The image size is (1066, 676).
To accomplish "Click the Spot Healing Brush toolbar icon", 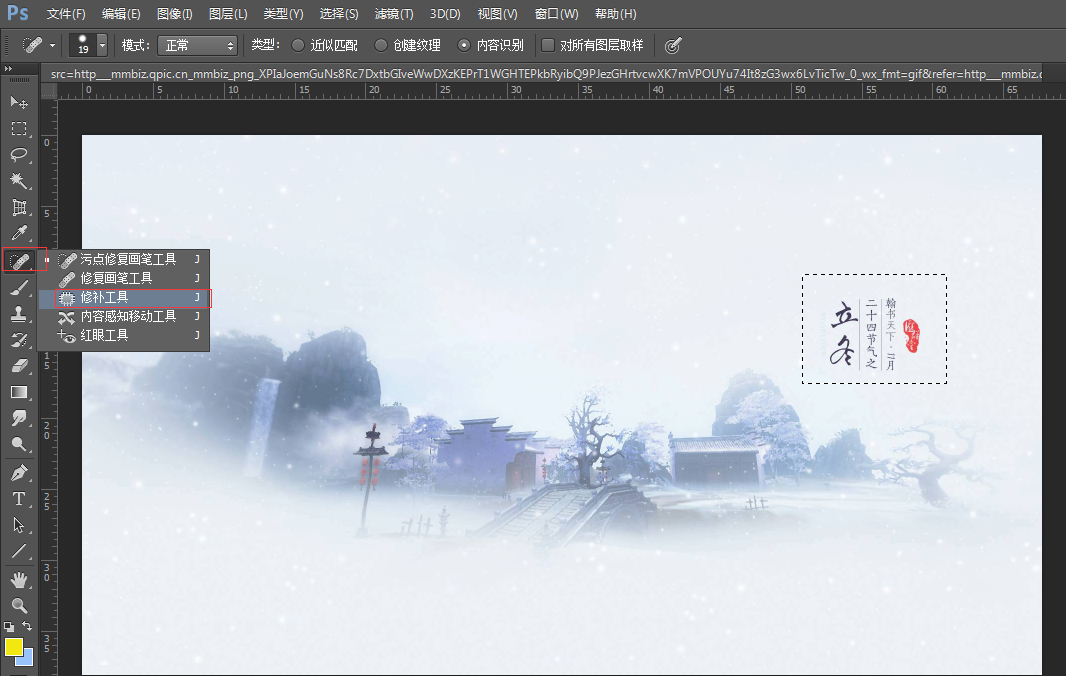I will coord(19,260).
